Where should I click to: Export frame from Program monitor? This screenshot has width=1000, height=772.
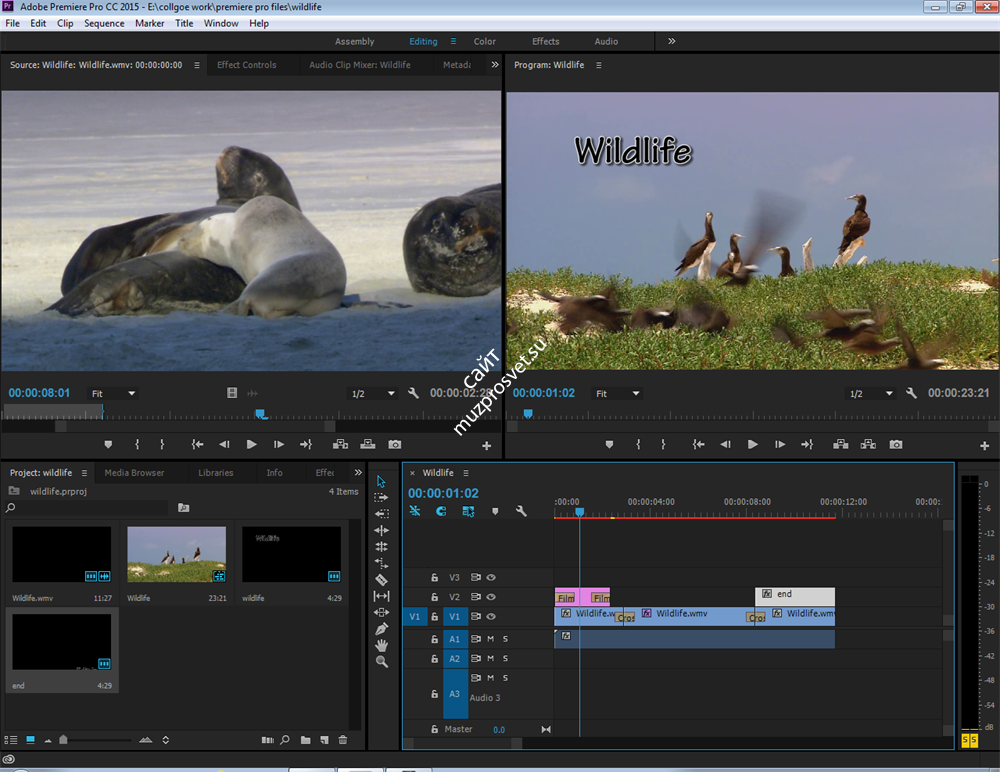(896, 444)
